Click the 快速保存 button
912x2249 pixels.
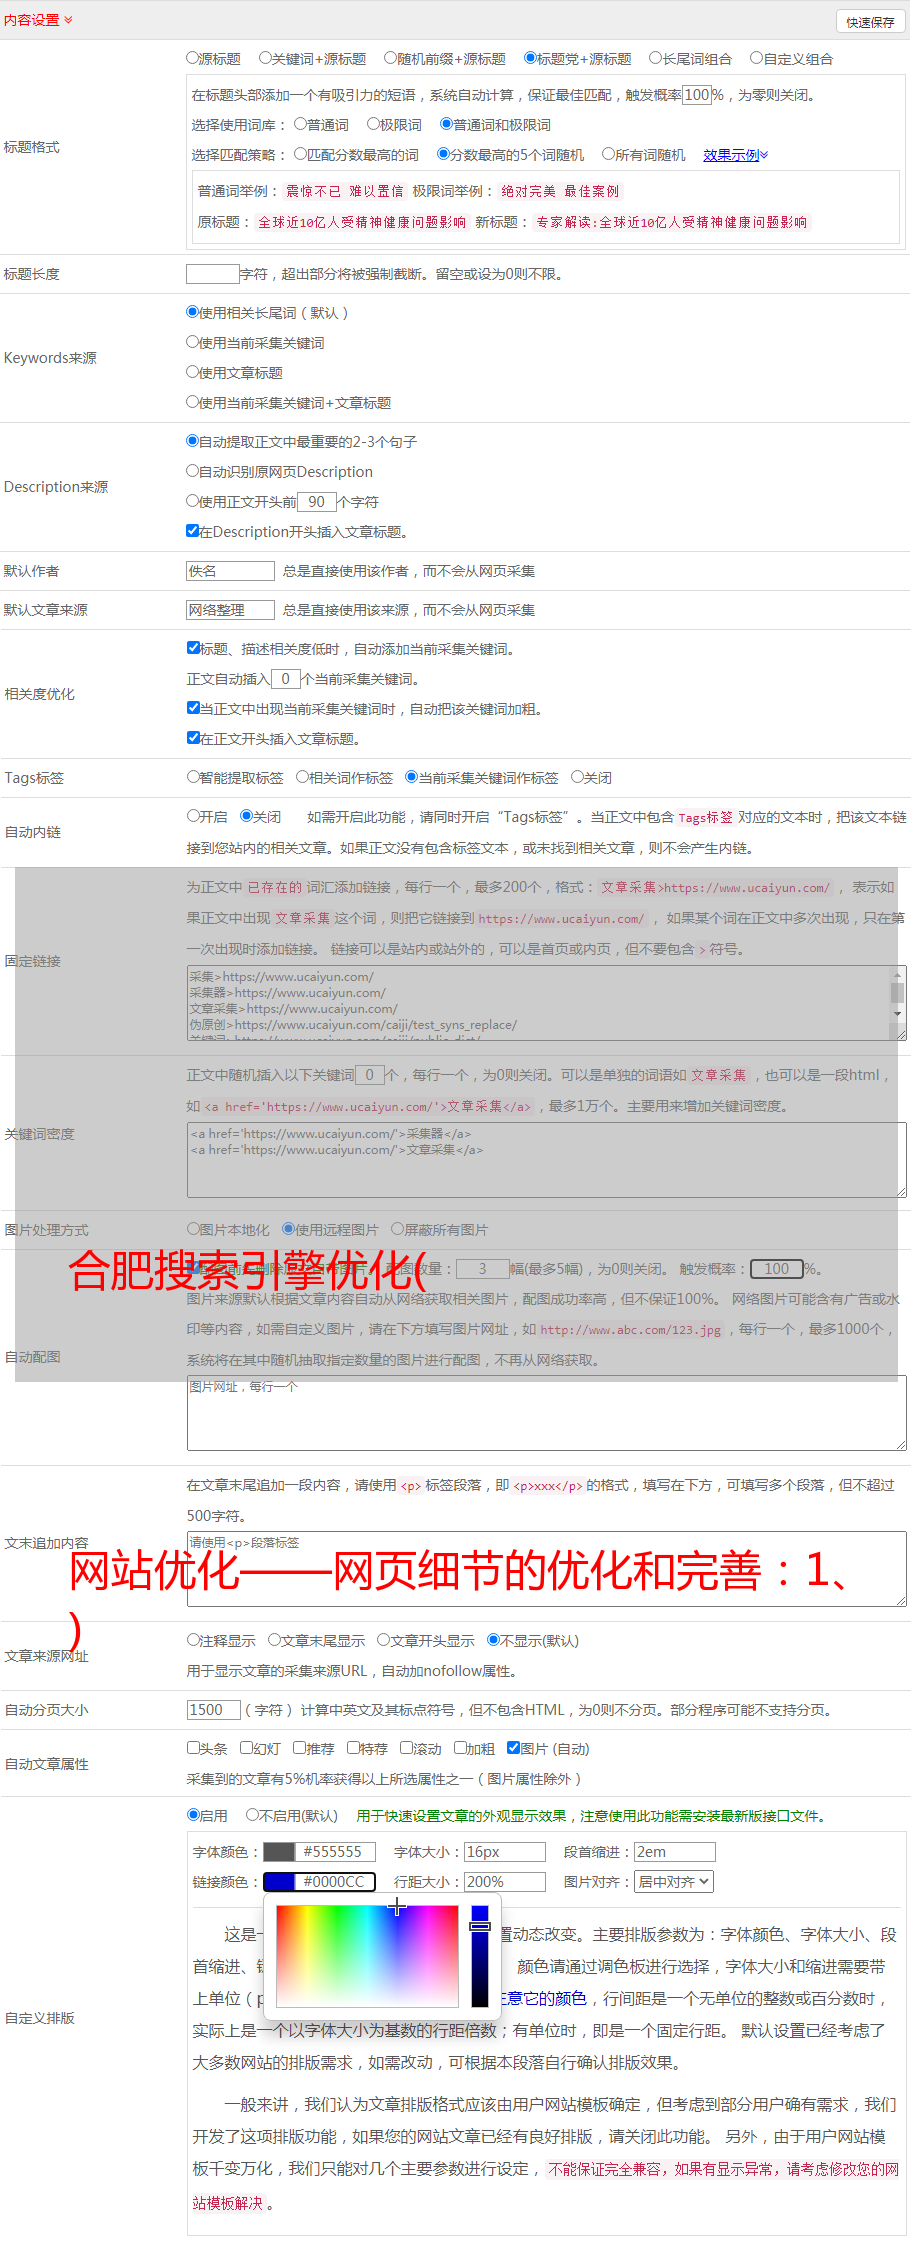pos(870,22)
